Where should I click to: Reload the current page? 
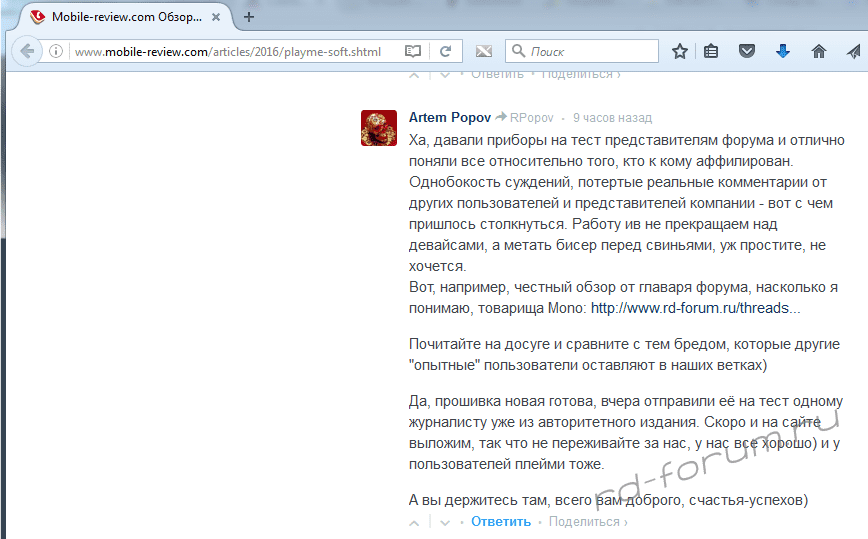tap(446, 51)
